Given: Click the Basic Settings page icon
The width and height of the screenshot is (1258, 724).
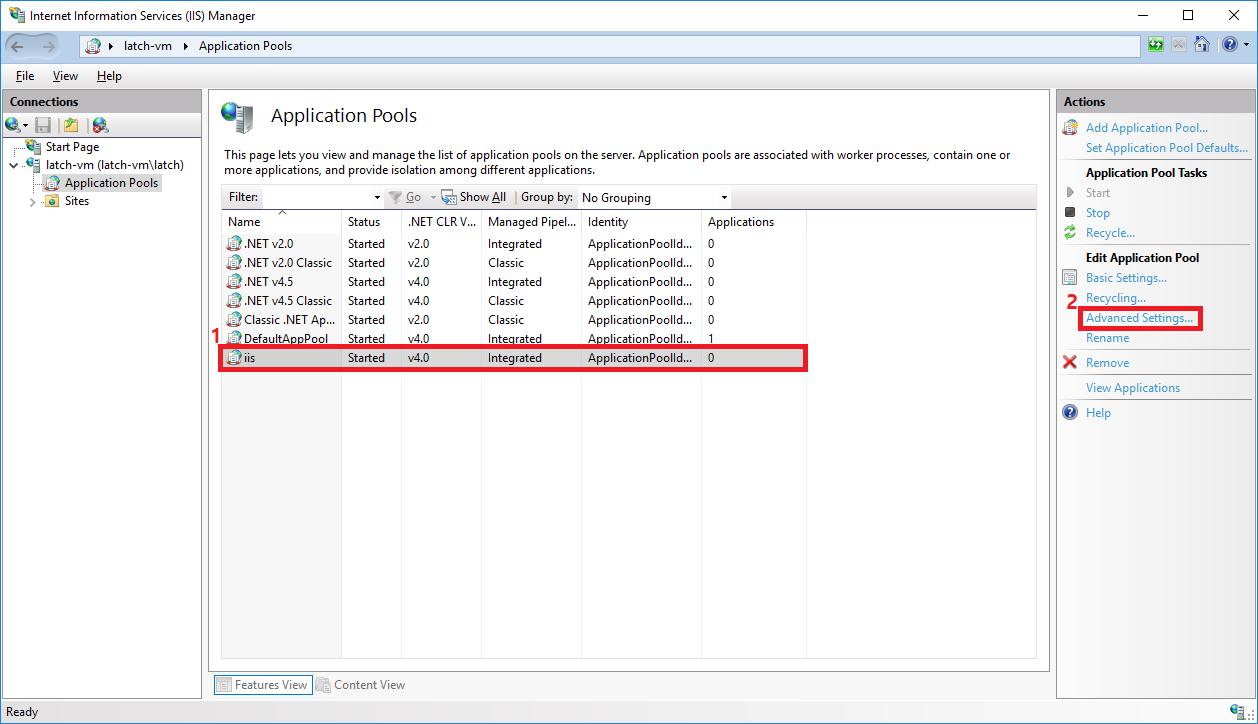Looking at the screenshot, I should (1070, 278).
